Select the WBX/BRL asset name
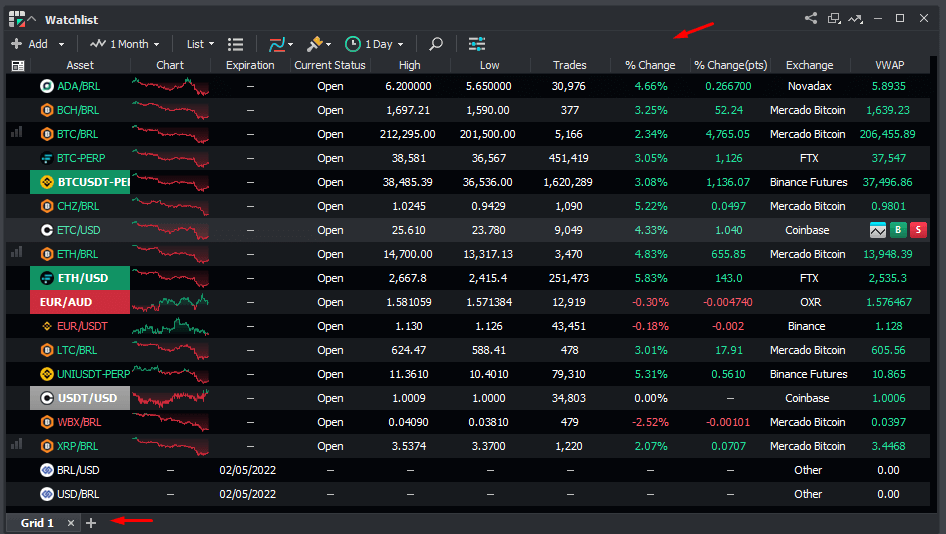This screenshot has width=946, height=534. 78,422
